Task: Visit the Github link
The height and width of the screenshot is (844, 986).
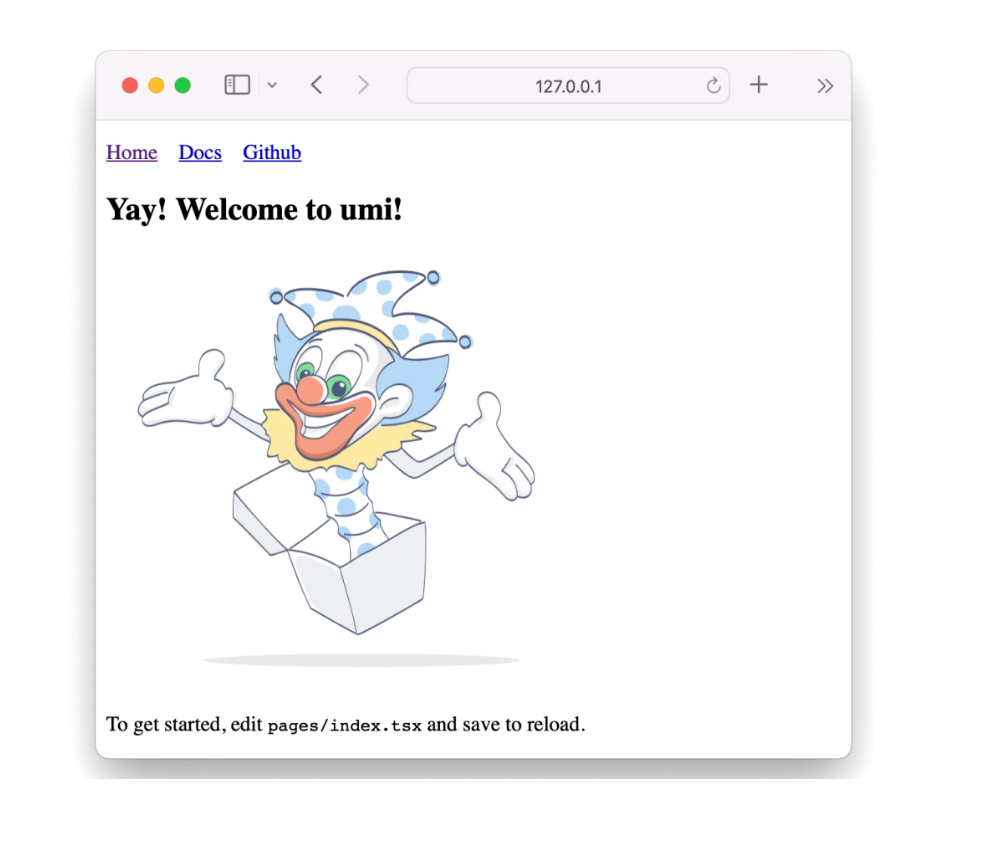Action: (x=272, y=152)
